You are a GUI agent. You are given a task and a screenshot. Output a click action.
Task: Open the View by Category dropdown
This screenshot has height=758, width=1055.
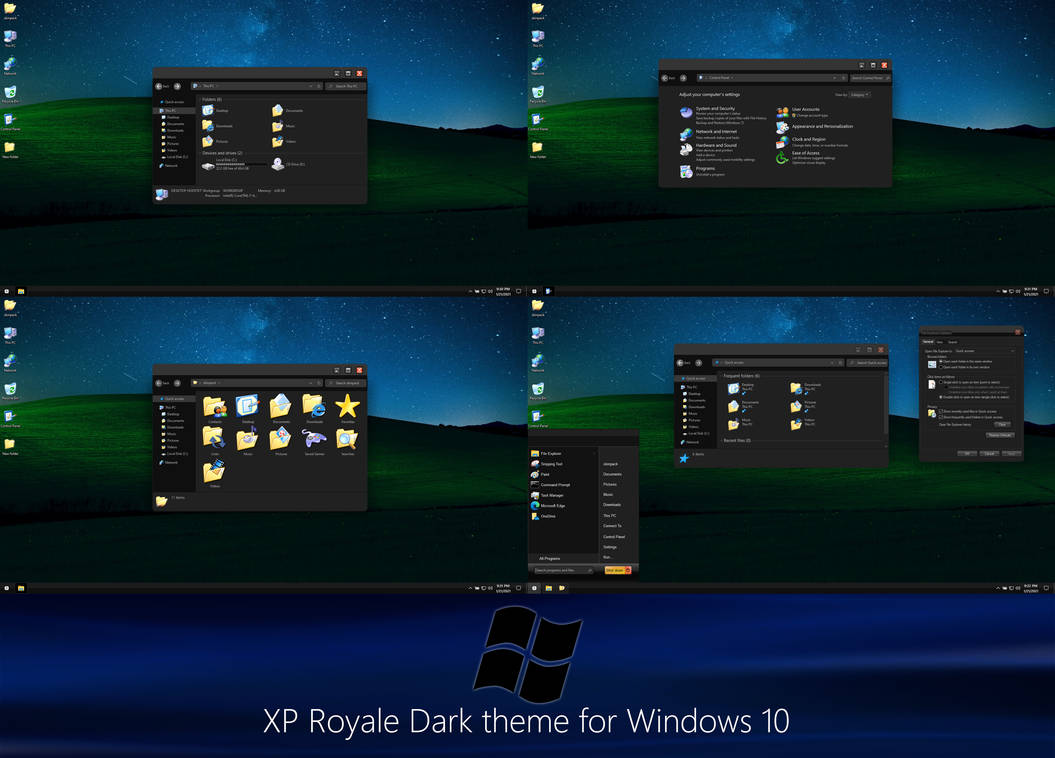pyautogui.click(x=859, y=94)
